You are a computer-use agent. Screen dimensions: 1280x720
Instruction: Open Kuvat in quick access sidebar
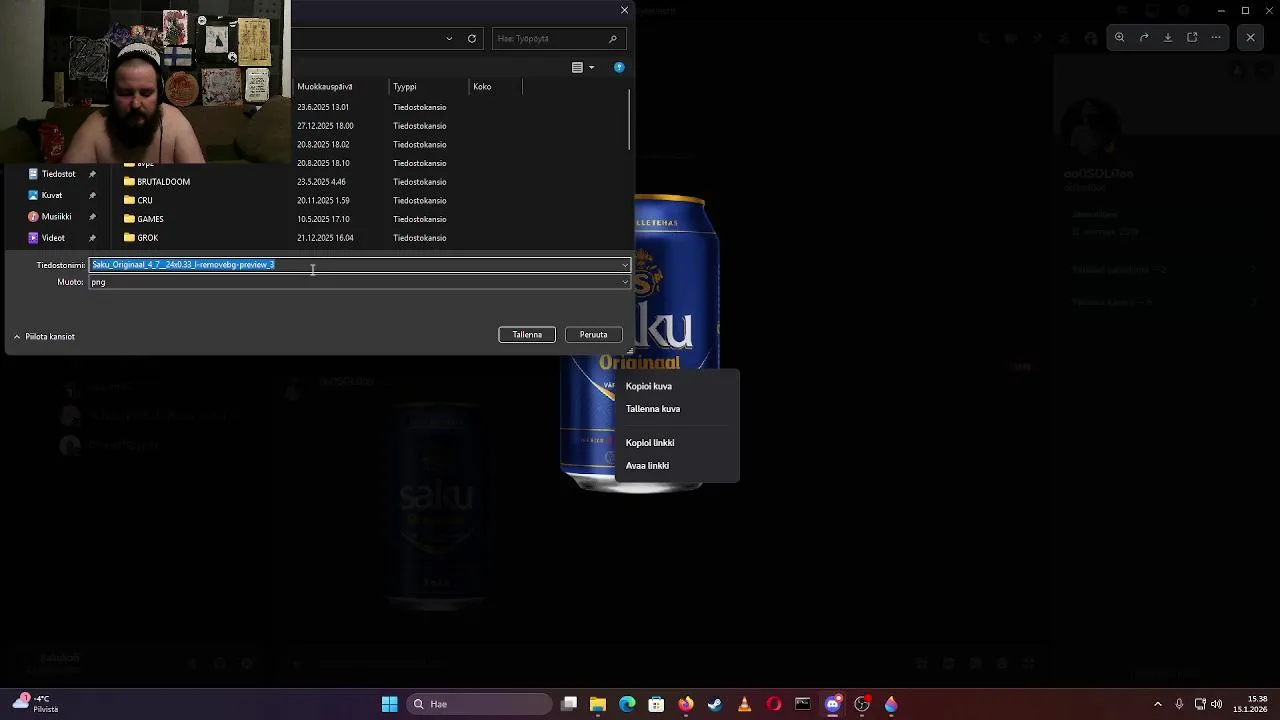51,196
